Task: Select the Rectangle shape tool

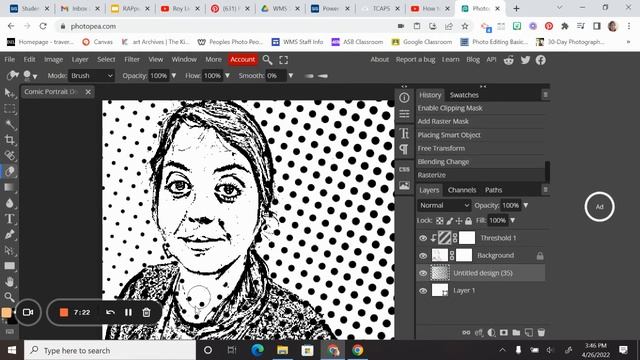Action: tap(9, 266)
